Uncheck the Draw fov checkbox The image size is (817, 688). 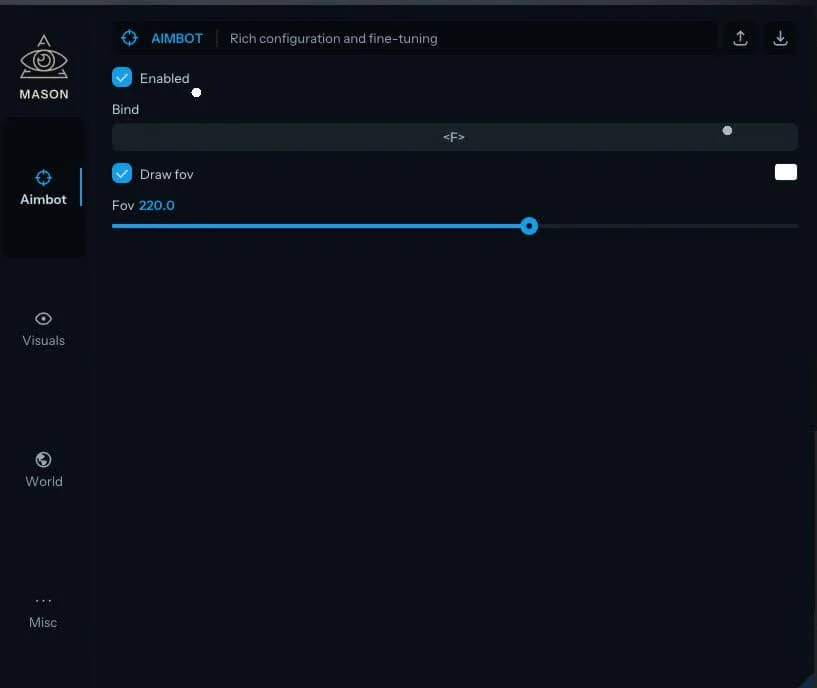[x=122, y=173]
